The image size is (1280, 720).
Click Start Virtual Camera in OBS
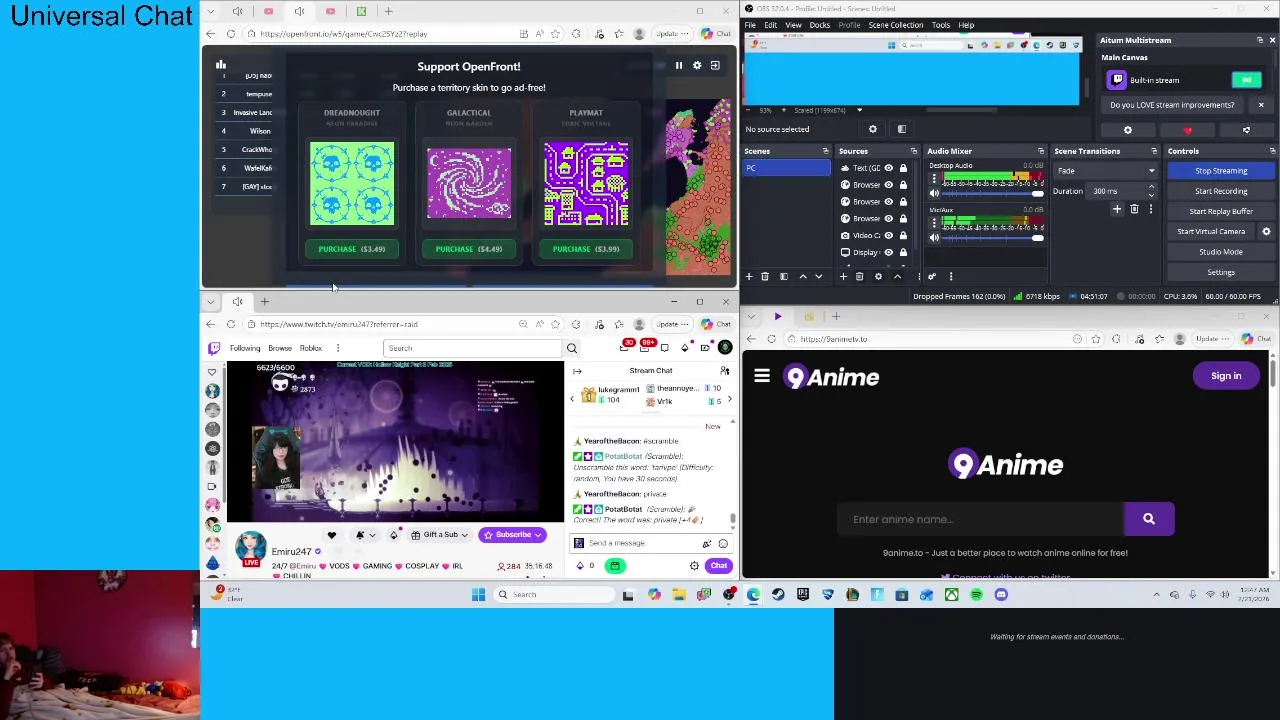click(1211, 231)
